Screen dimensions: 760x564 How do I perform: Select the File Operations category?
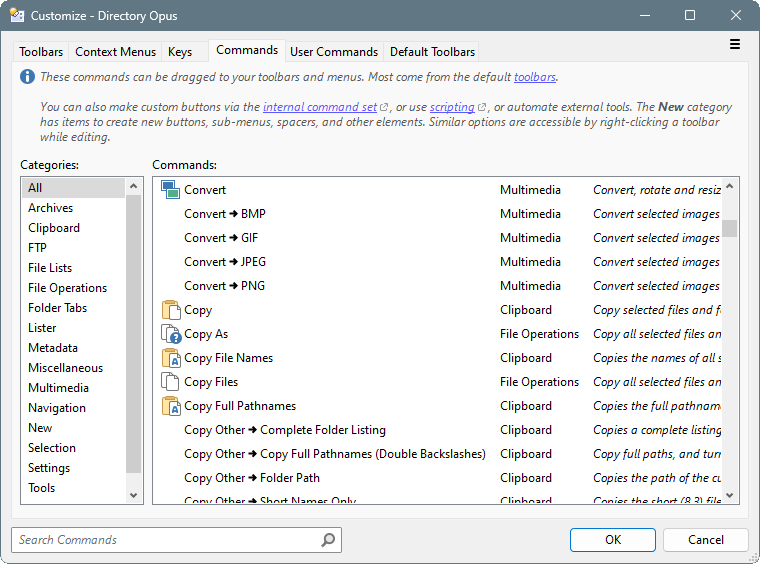tap(73, 288)
